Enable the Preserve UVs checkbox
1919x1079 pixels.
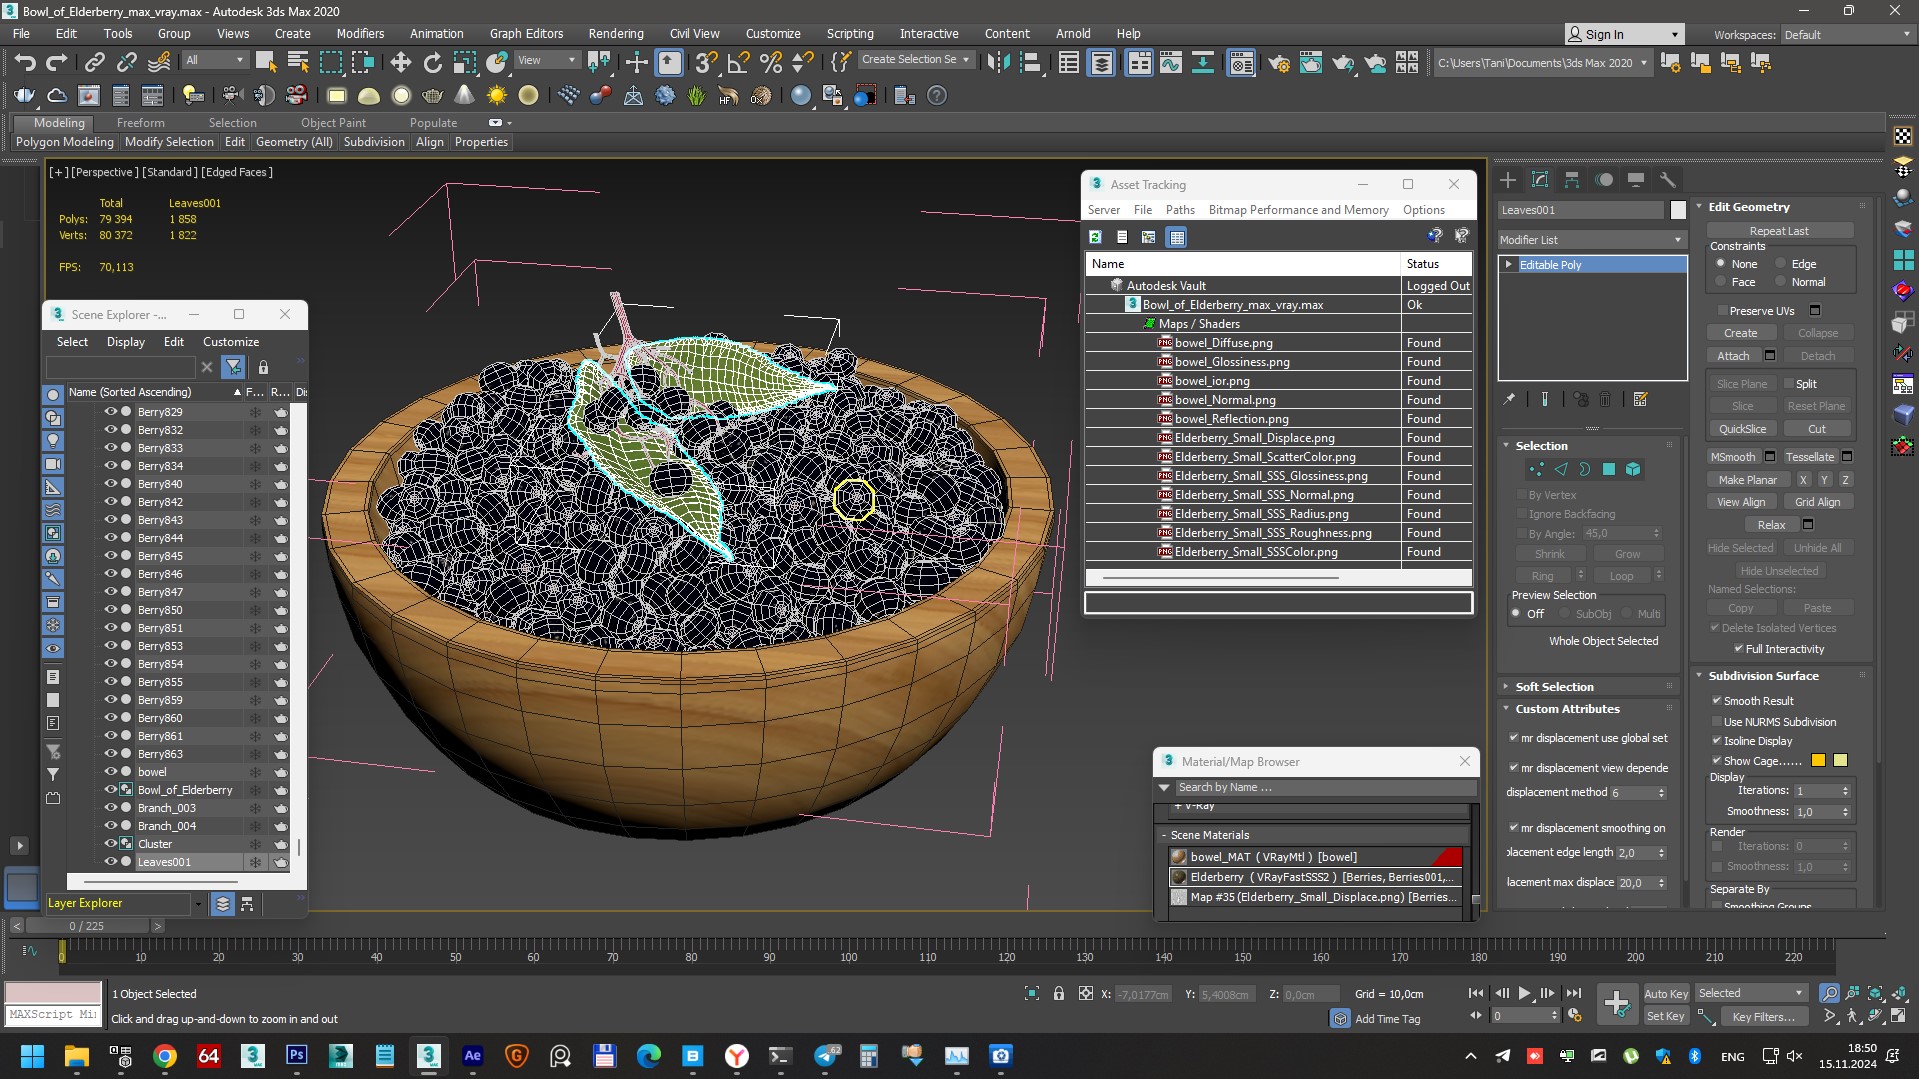1722,311
